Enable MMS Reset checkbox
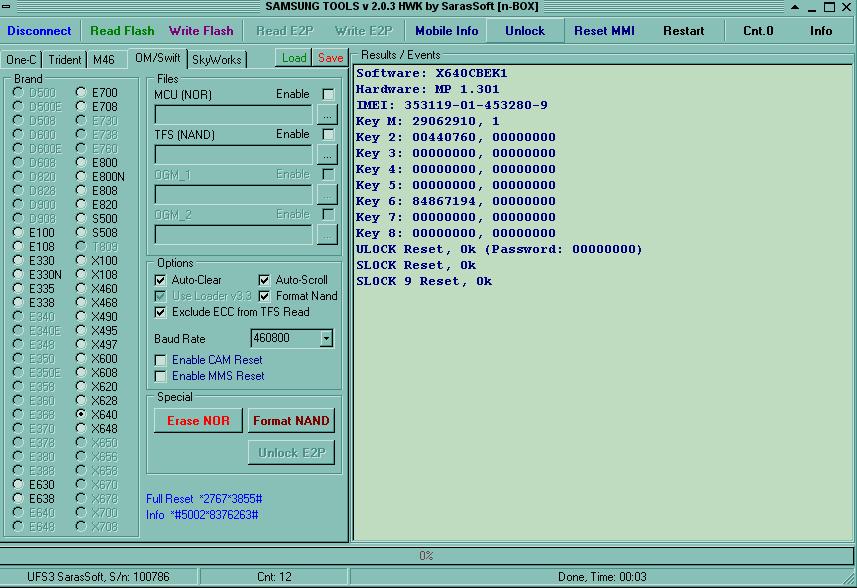The image size is (857, 588). point(160,376)
